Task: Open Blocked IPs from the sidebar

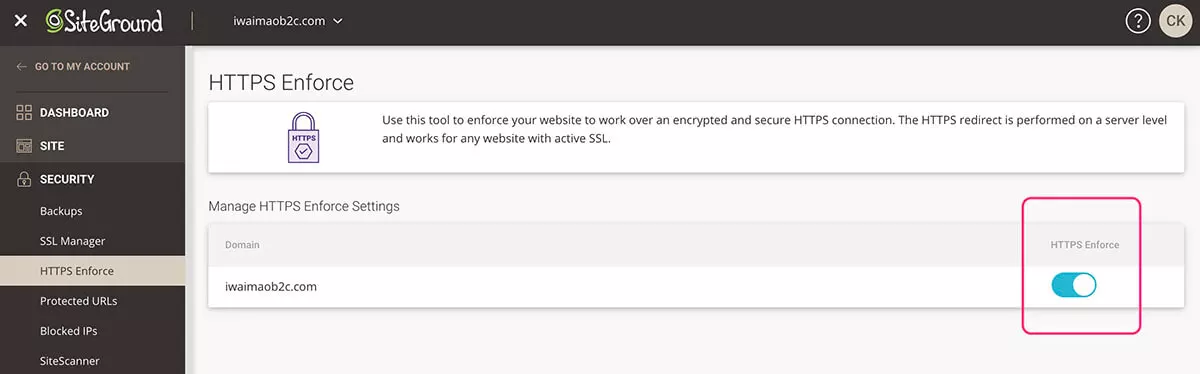Action: 68,331
